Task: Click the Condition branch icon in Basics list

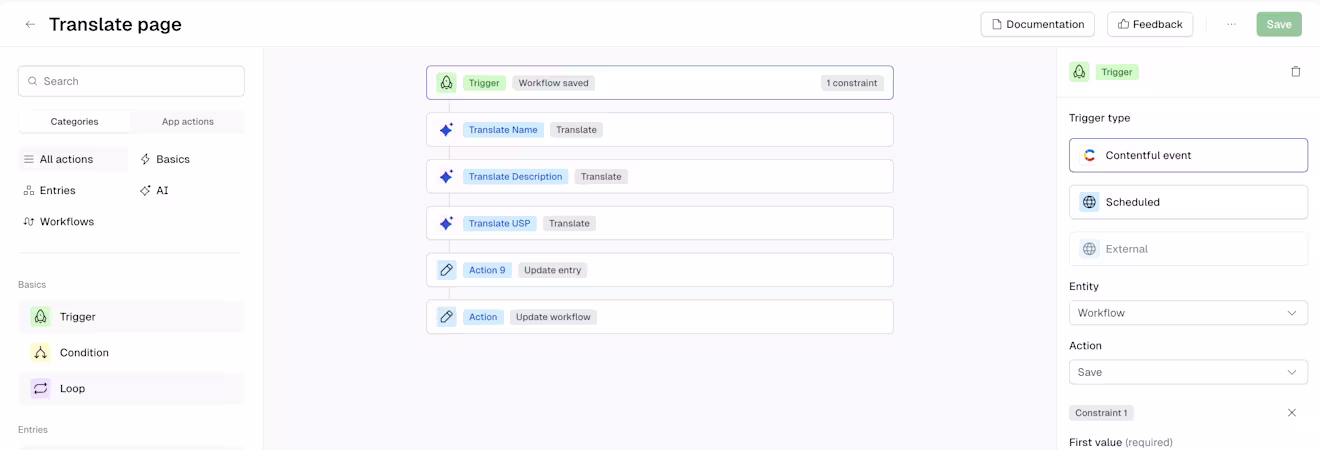Action: 40,353
